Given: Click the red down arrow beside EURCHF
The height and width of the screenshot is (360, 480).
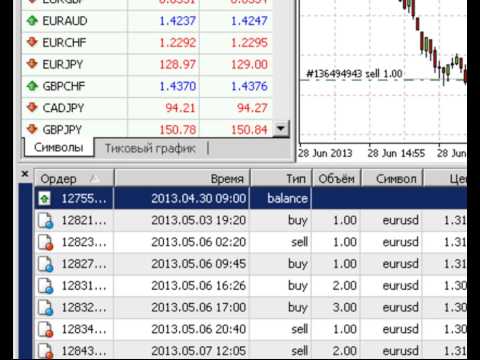Looking at the screenshot, I should (x=32, y=42).
